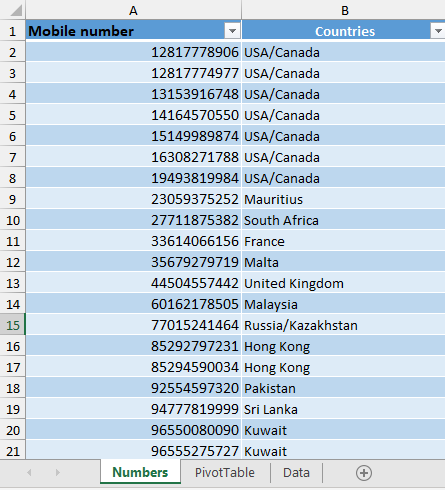Select cell with number 85292797231
The height and width of the screenshot is (490, 445).
coord(133,346)
